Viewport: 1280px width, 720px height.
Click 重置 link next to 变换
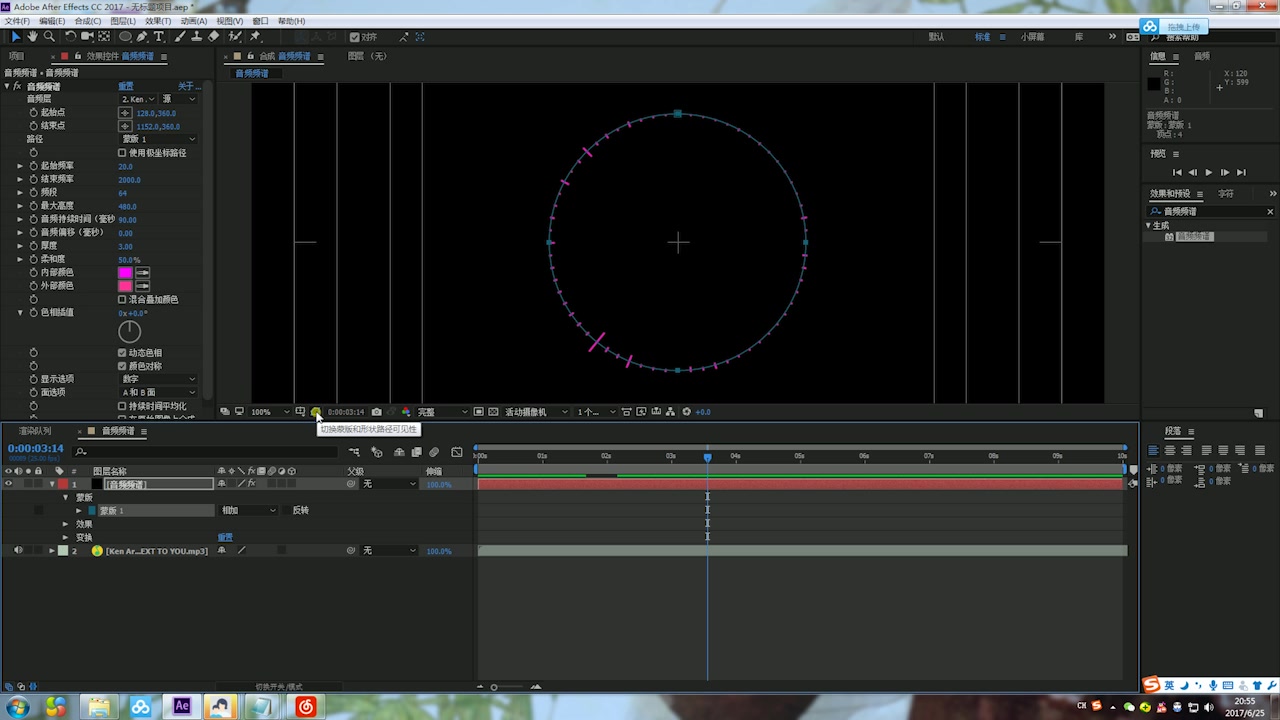(x=226, y=537)
